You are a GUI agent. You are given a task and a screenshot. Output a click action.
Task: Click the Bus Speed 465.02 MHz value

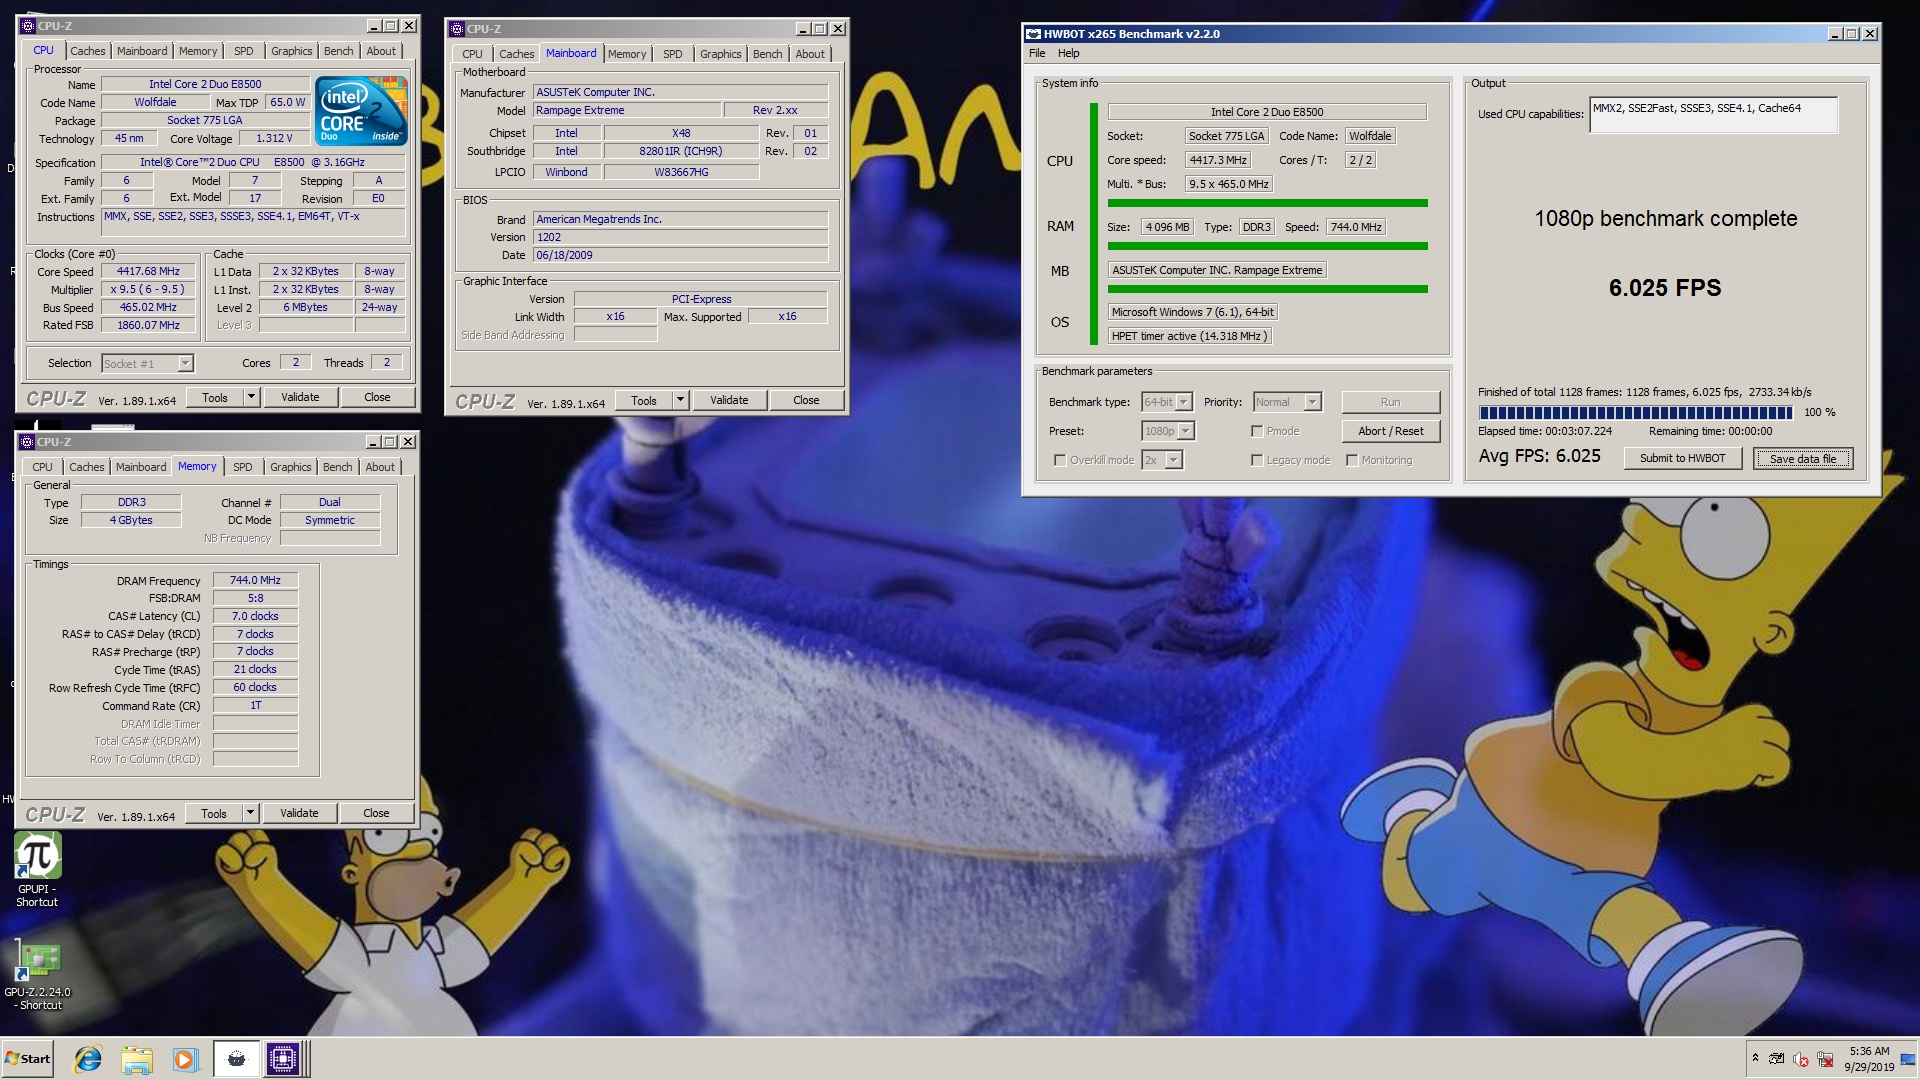(148, 307)
